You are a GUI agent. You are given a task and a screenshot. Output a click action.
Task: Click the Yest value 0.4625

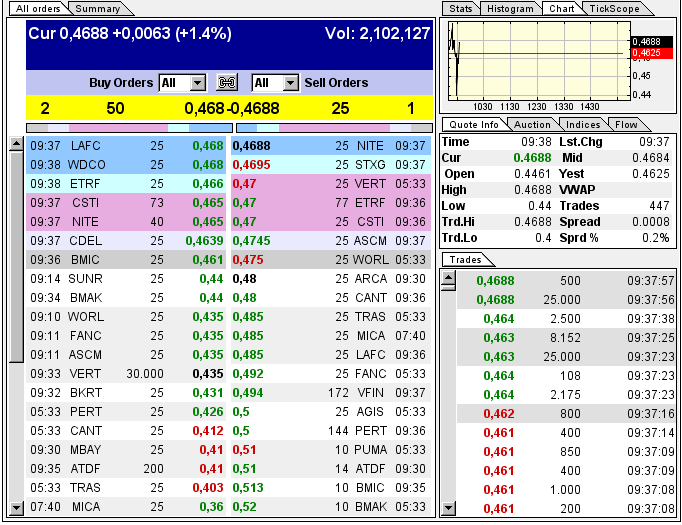click(x=651, y=174)
